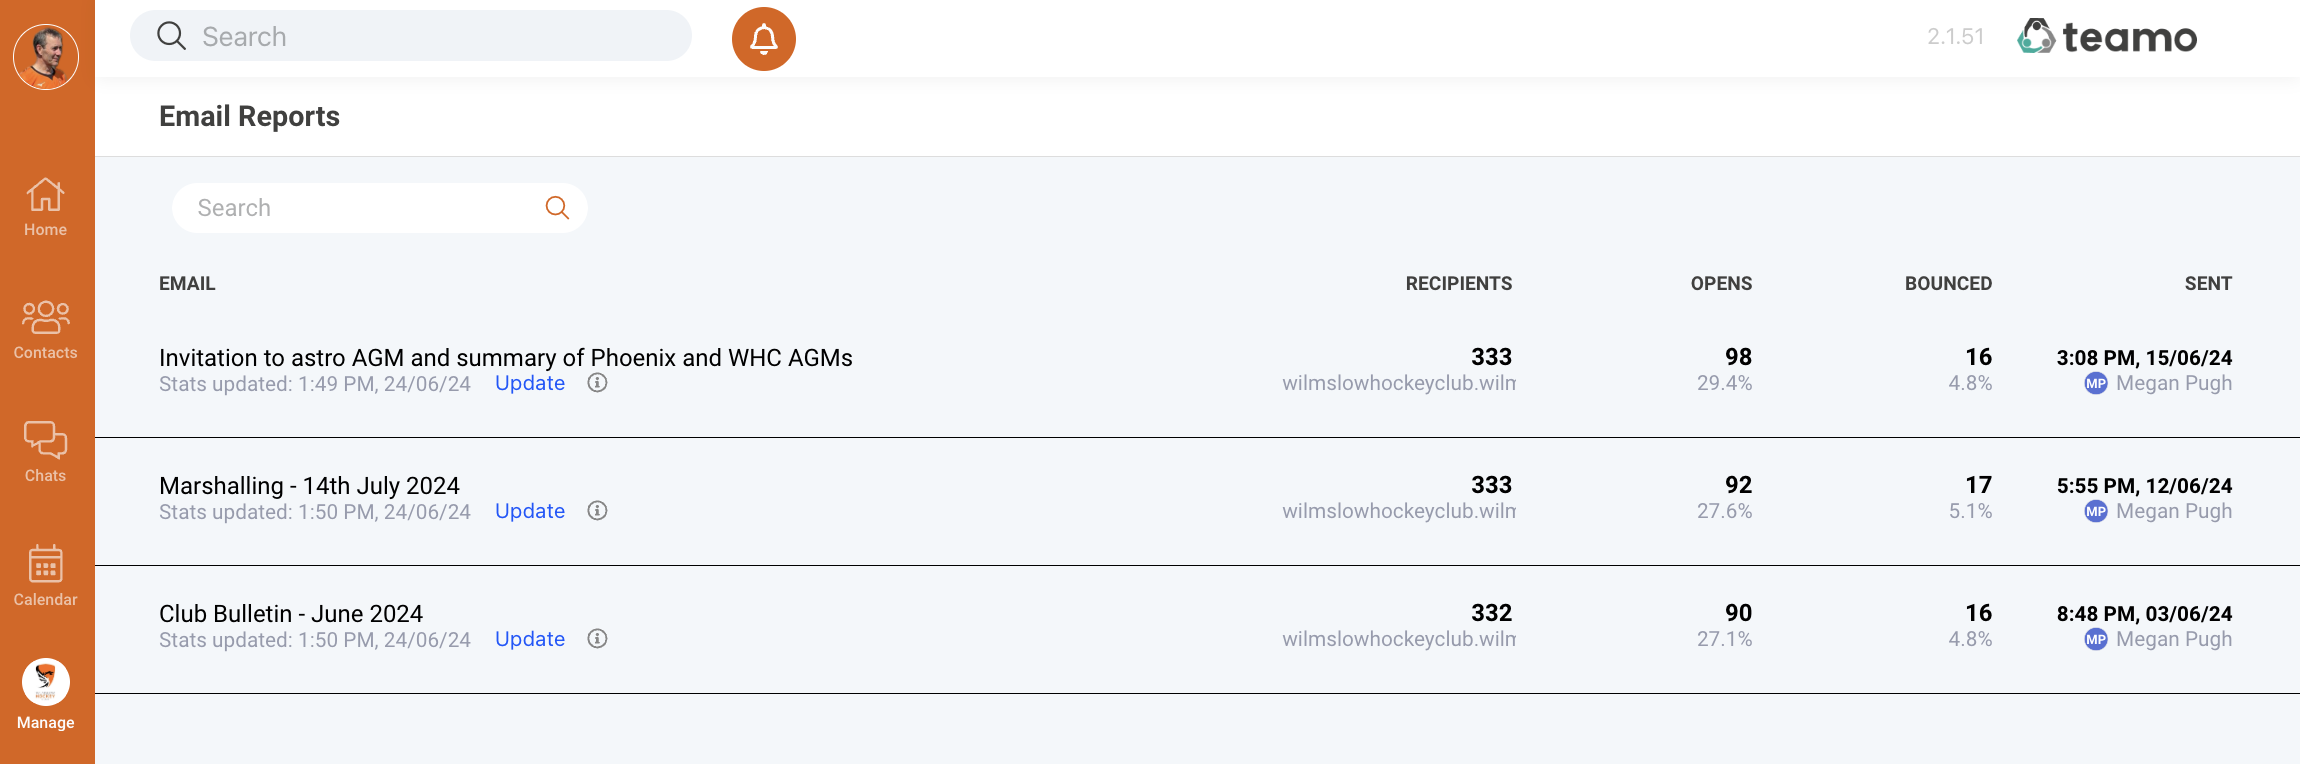Image resolution: width=2300 pixels, height=764 pixels.
Task: Show info for Marshalling email stats
Action: pos(597,511)
